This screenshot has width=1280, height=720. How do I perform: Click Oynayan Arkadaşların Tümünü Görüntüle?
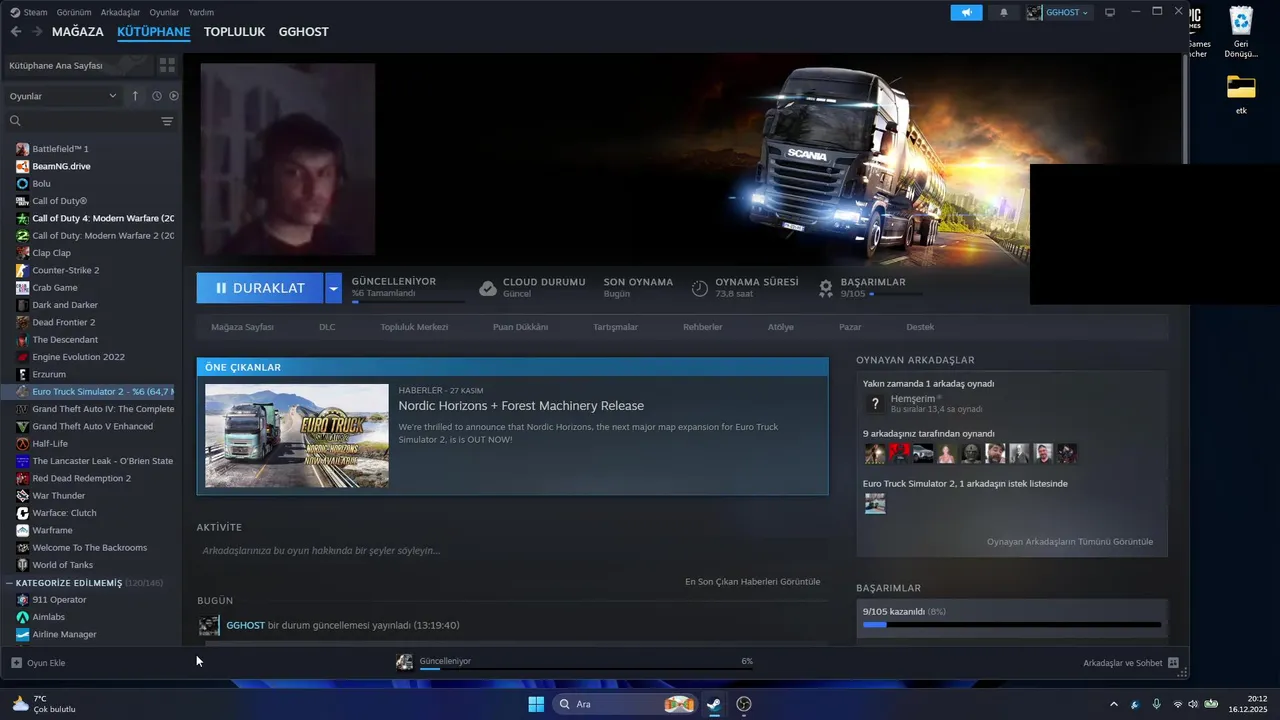pos(1070,542)
